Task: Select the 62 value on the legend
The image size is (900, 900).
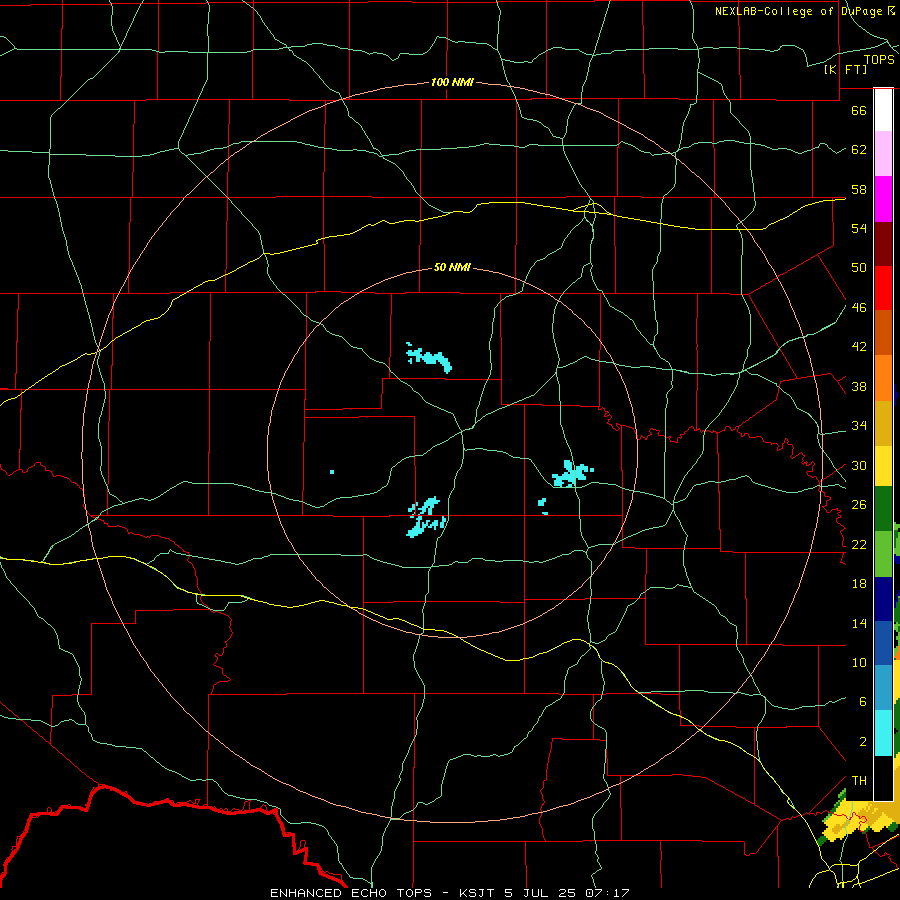Action: [859, 150]
